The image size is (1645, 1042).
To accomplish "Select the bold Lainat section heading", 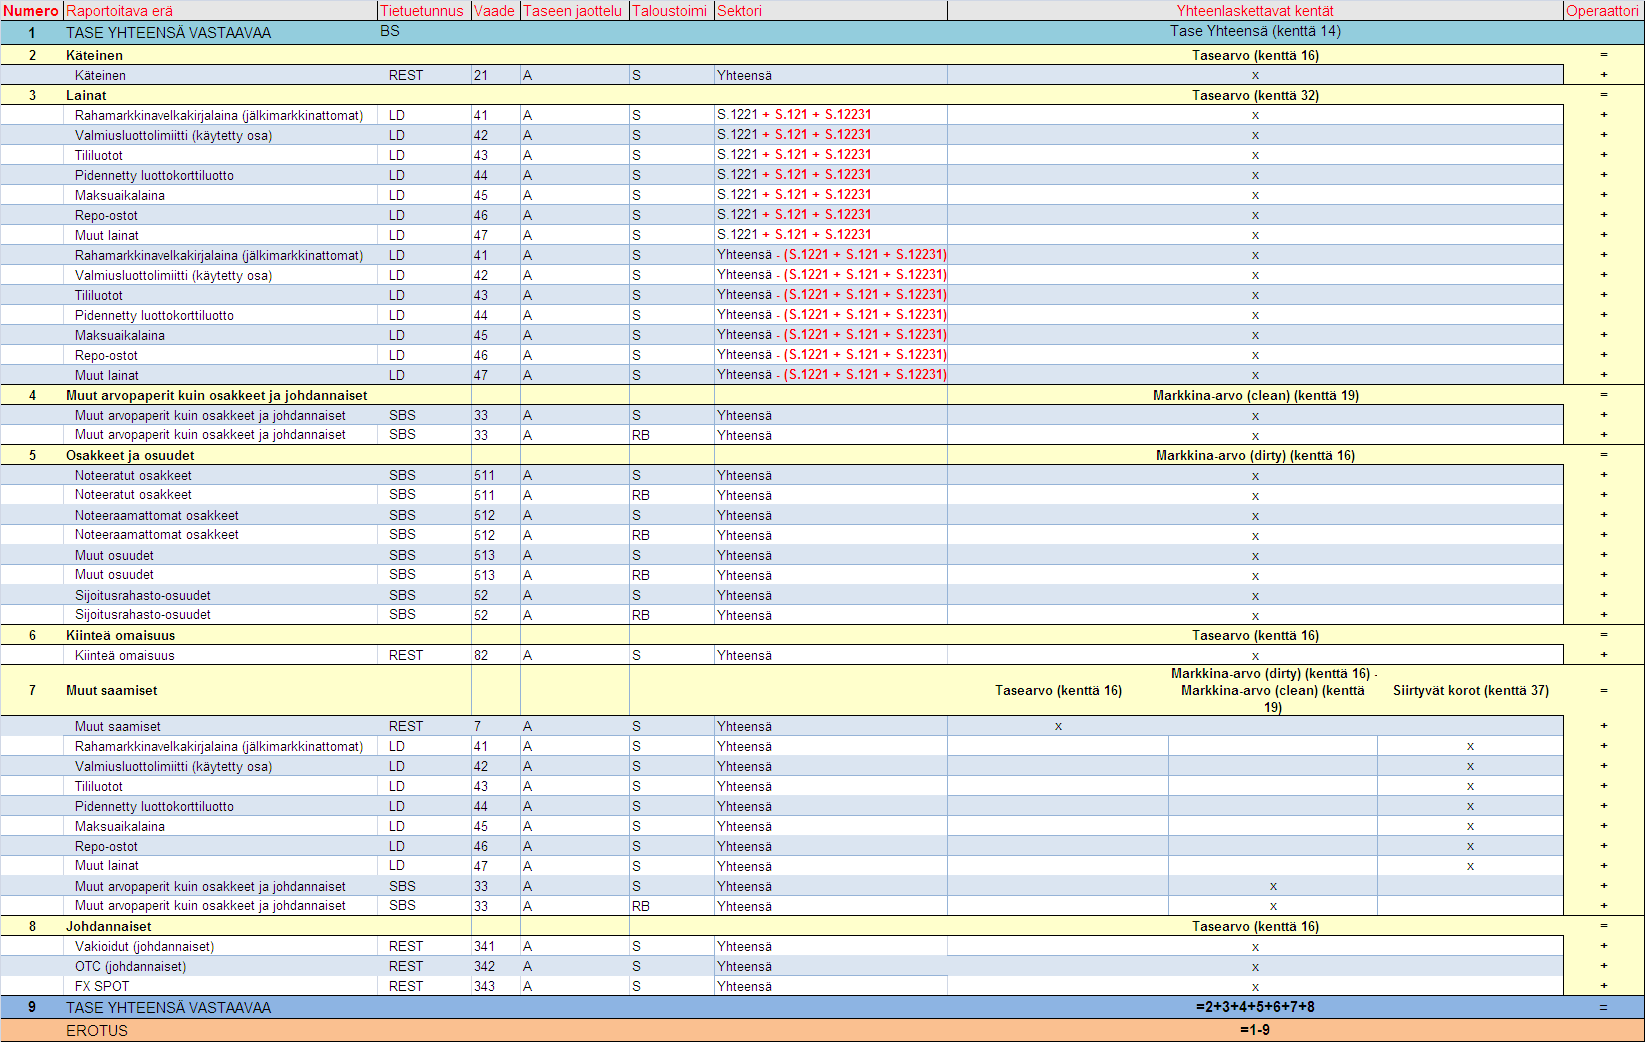I will (86, 95).
